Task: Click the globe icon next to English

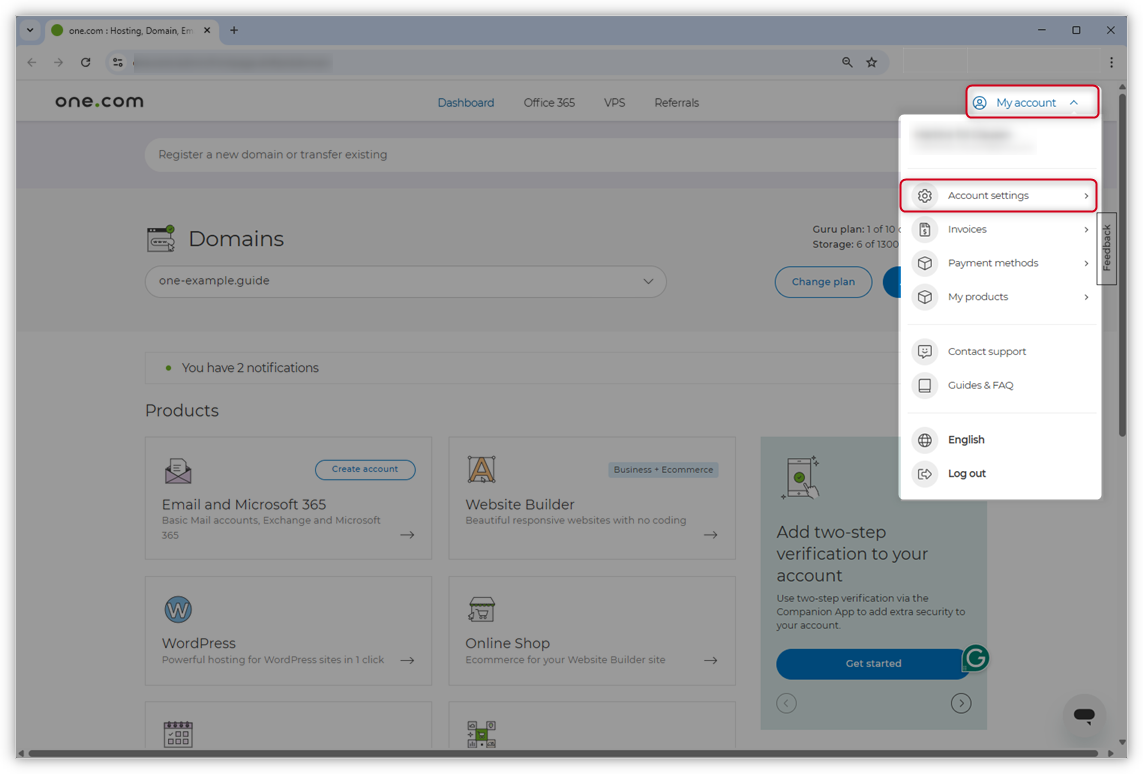Action: click(x=924, y=439)
